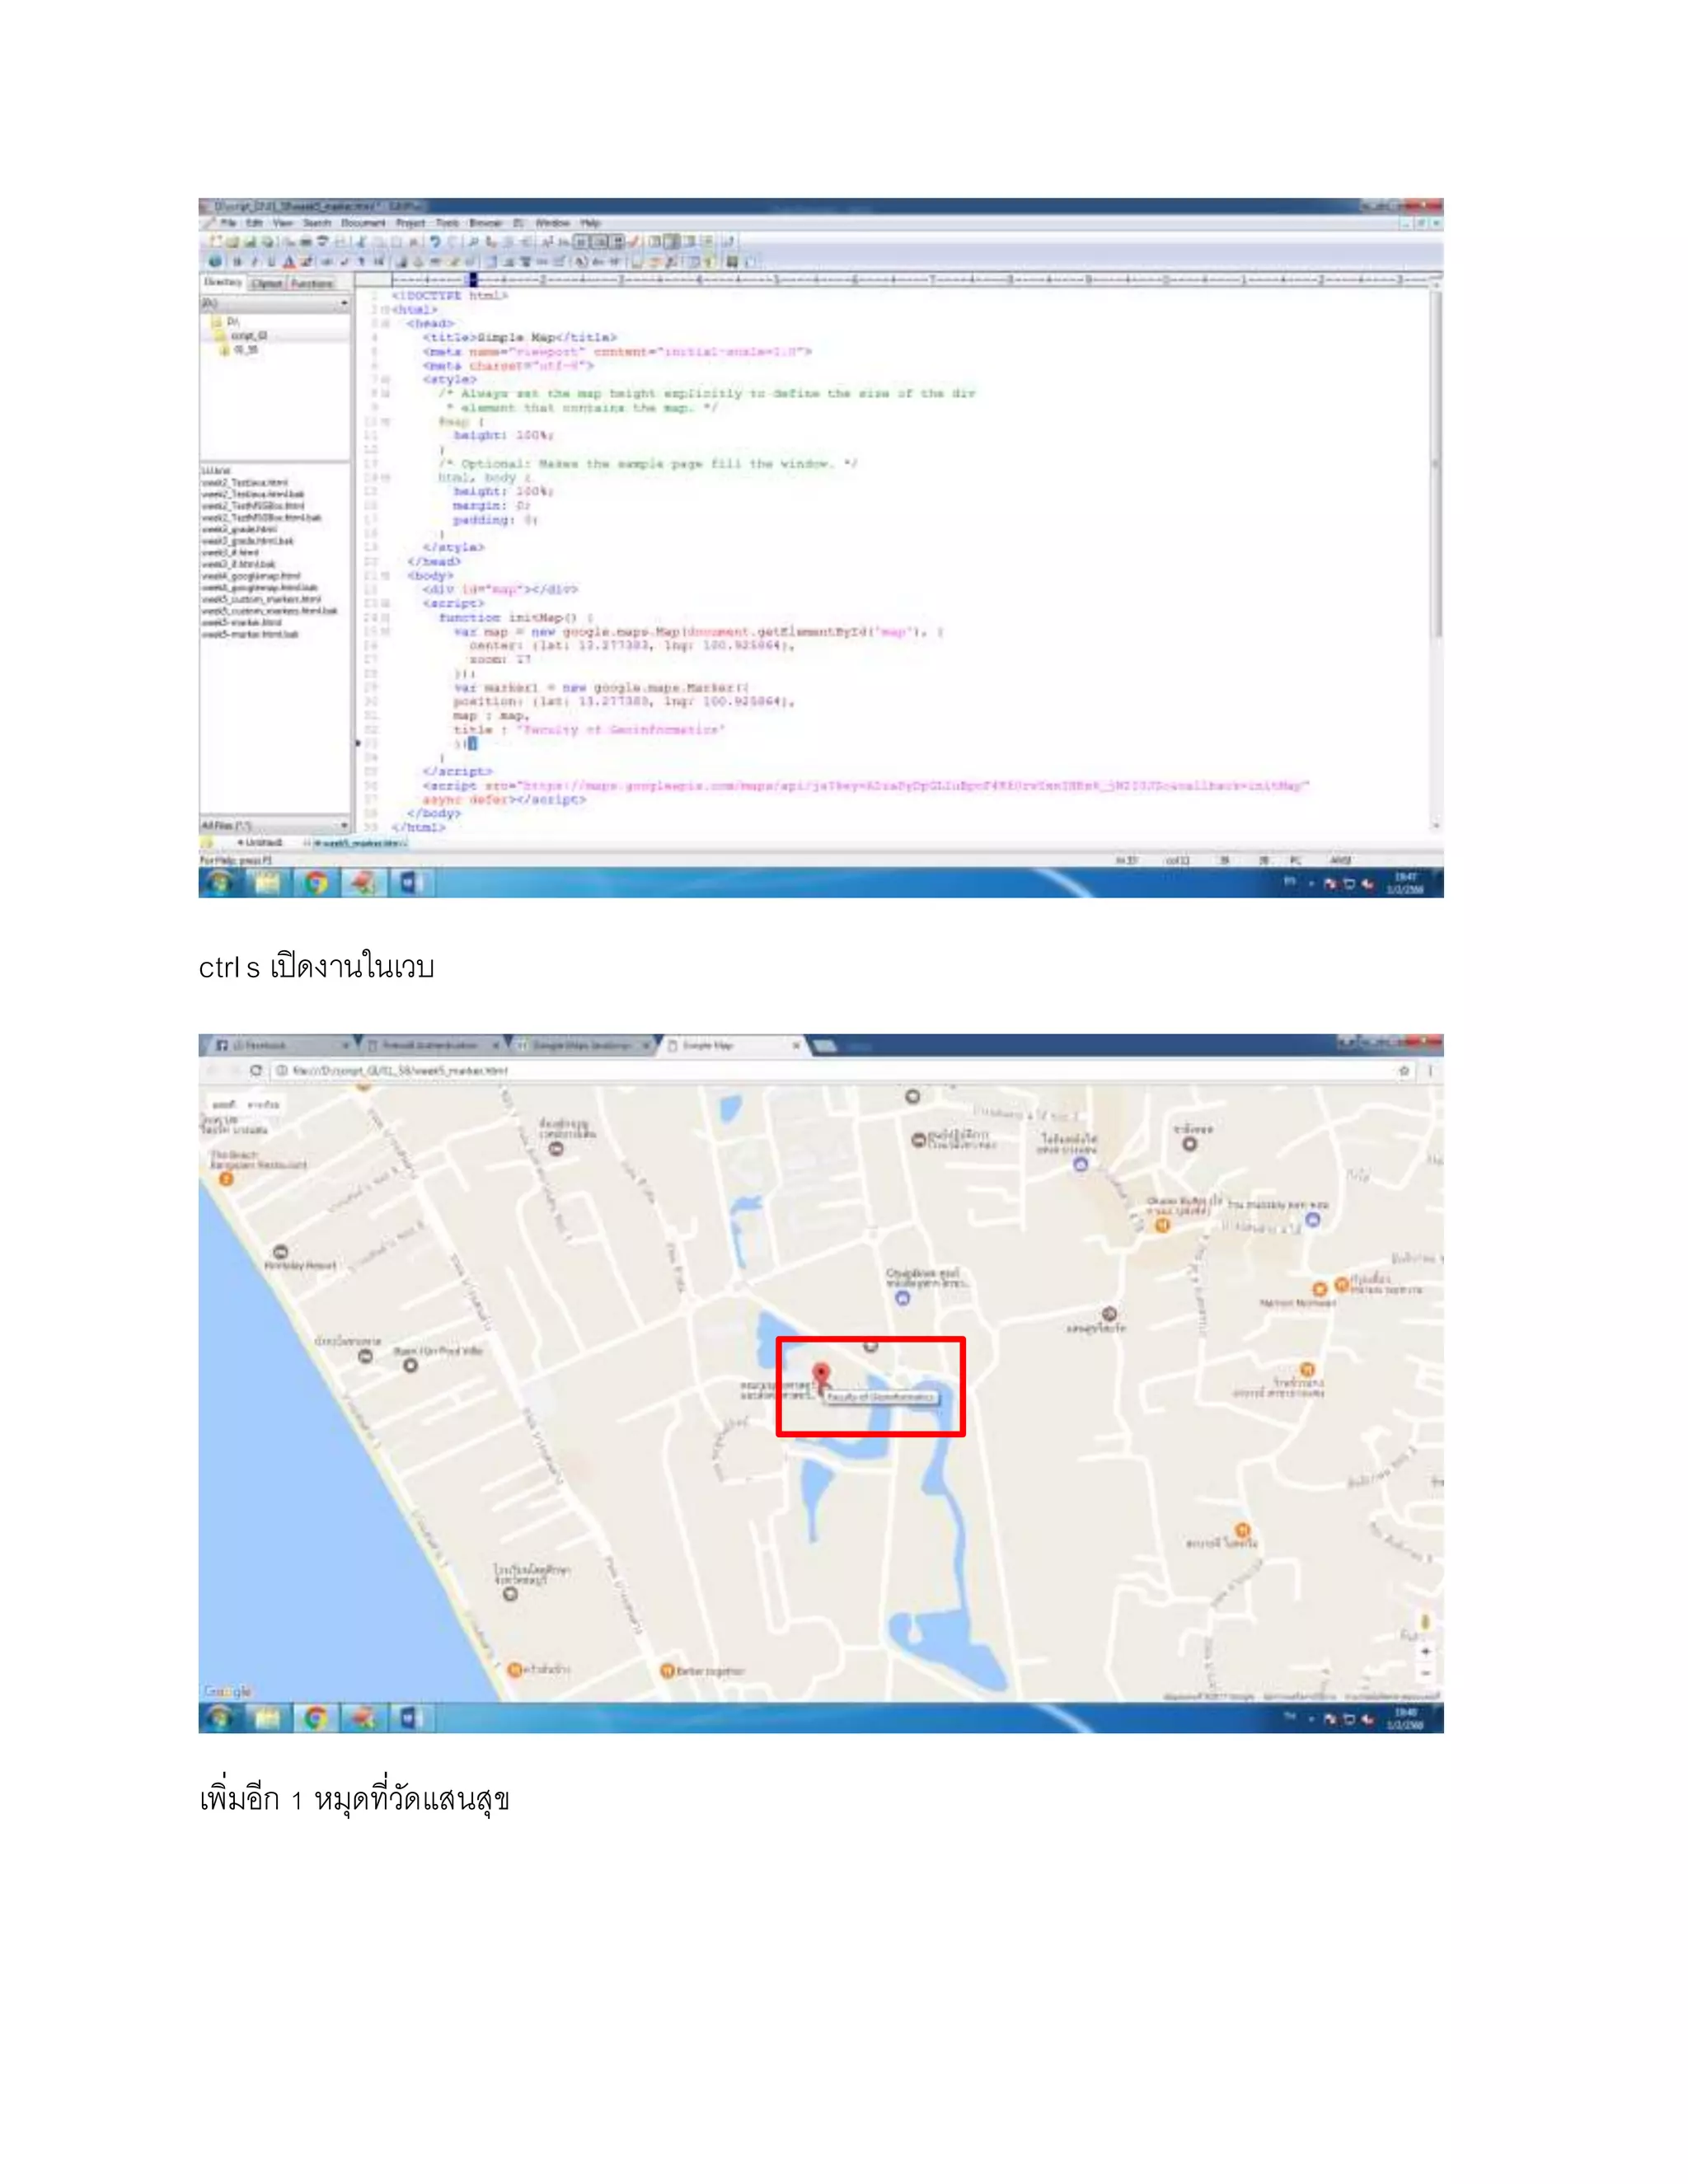Switch to the Directory panel tab
The image size is (1688, 2184).
pyautogui.click(x=223, y=283)
